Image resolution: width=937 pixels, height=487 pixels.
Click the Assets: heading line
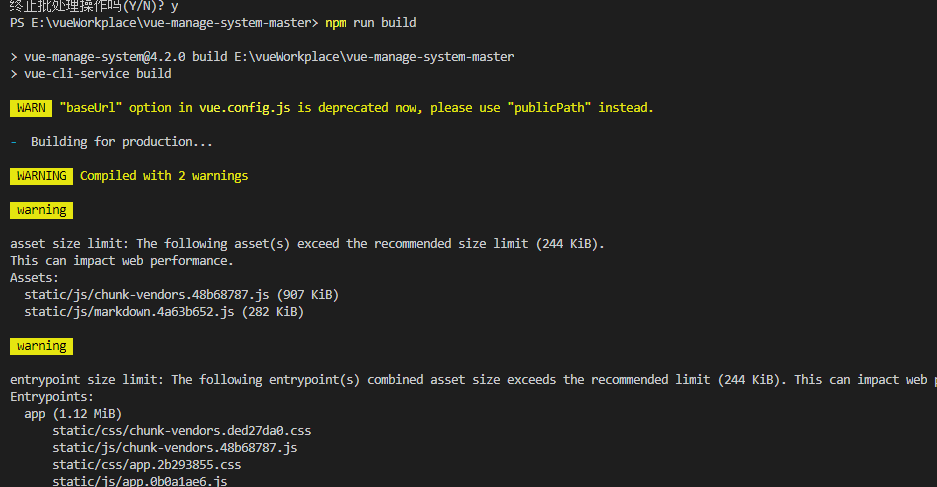point(35,278)
